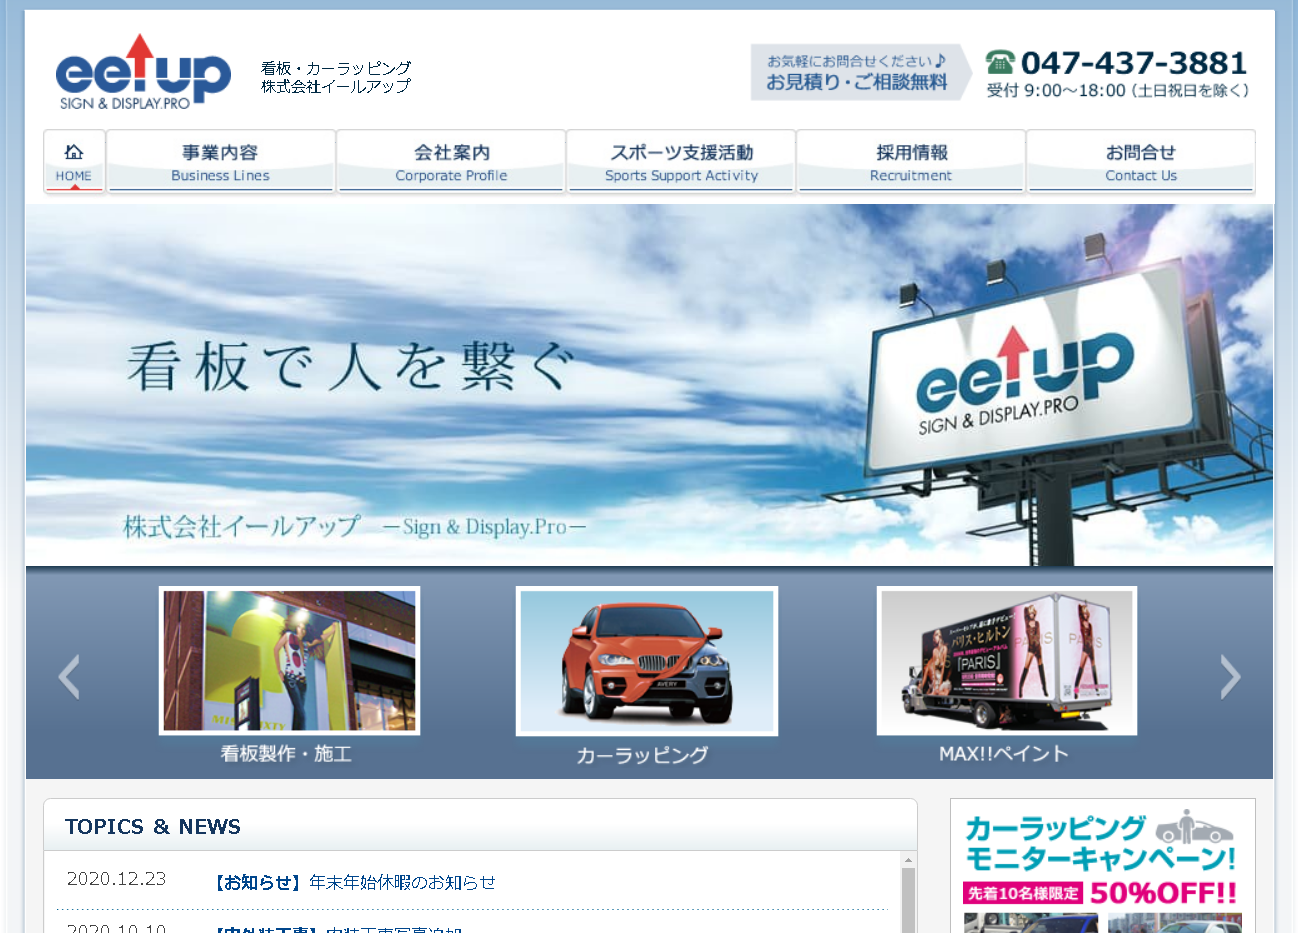
Task: Open カーラッピングモニターキャンペーン banner
Action: click(x=1103, y=866)
